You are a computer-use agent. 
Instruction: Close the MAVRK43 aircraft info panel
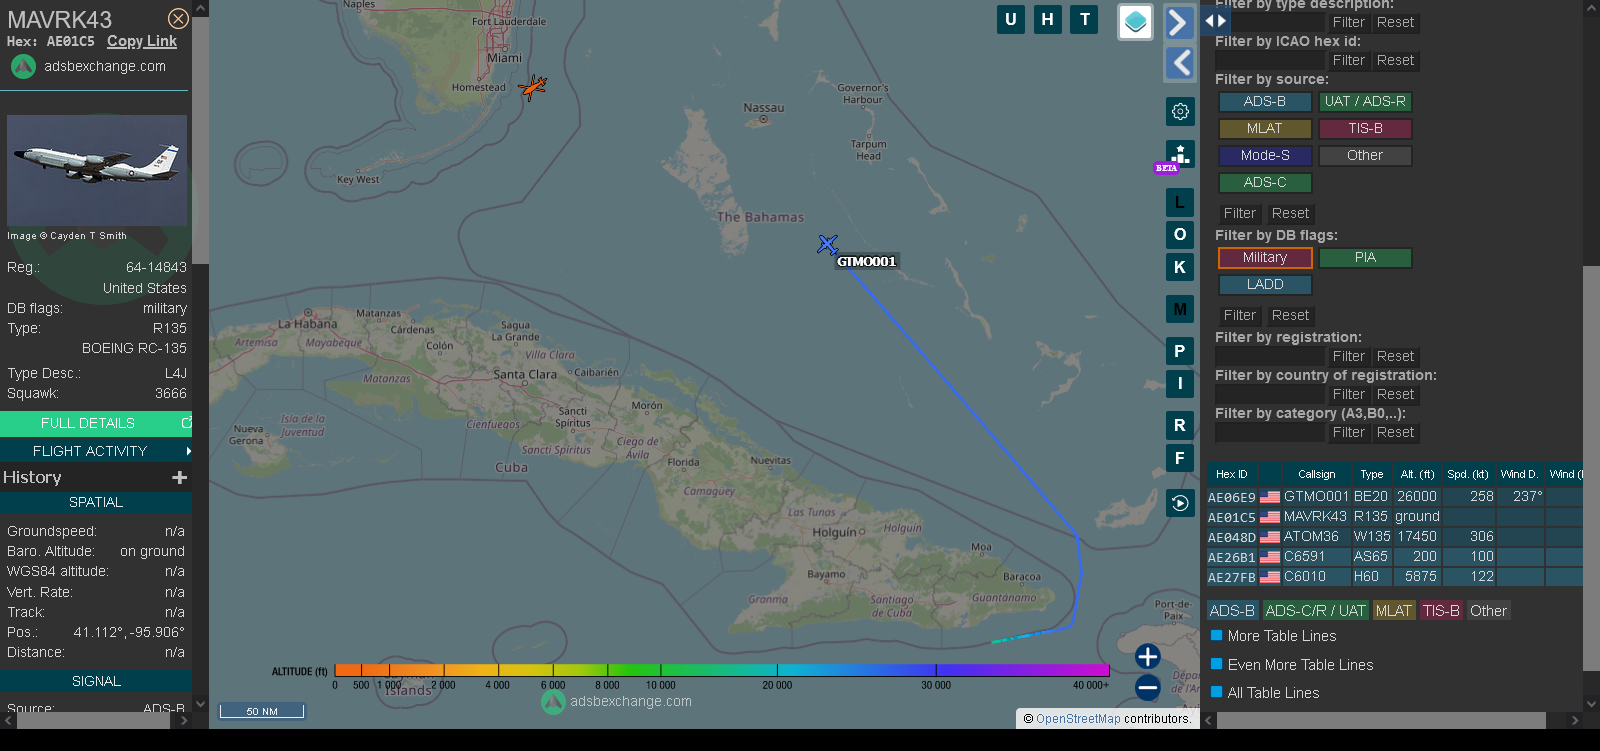(x=178, y=19)
